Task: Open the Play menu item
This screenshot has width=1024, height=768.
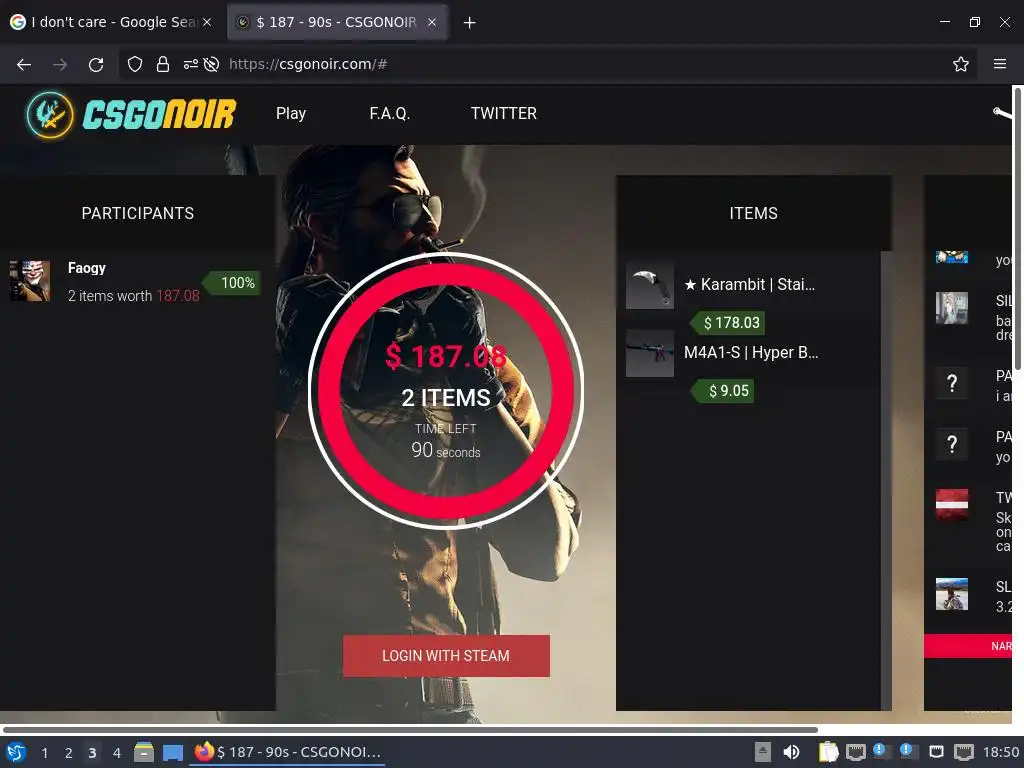Action: click(291, 114)
